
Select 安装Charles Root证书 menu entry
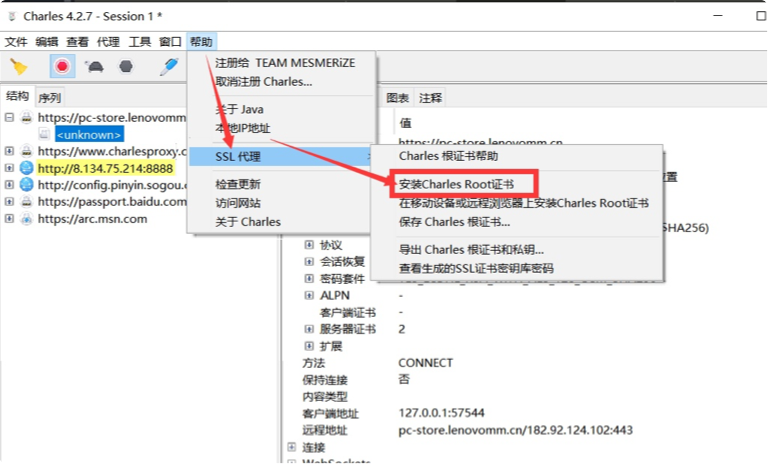[456, 184]
